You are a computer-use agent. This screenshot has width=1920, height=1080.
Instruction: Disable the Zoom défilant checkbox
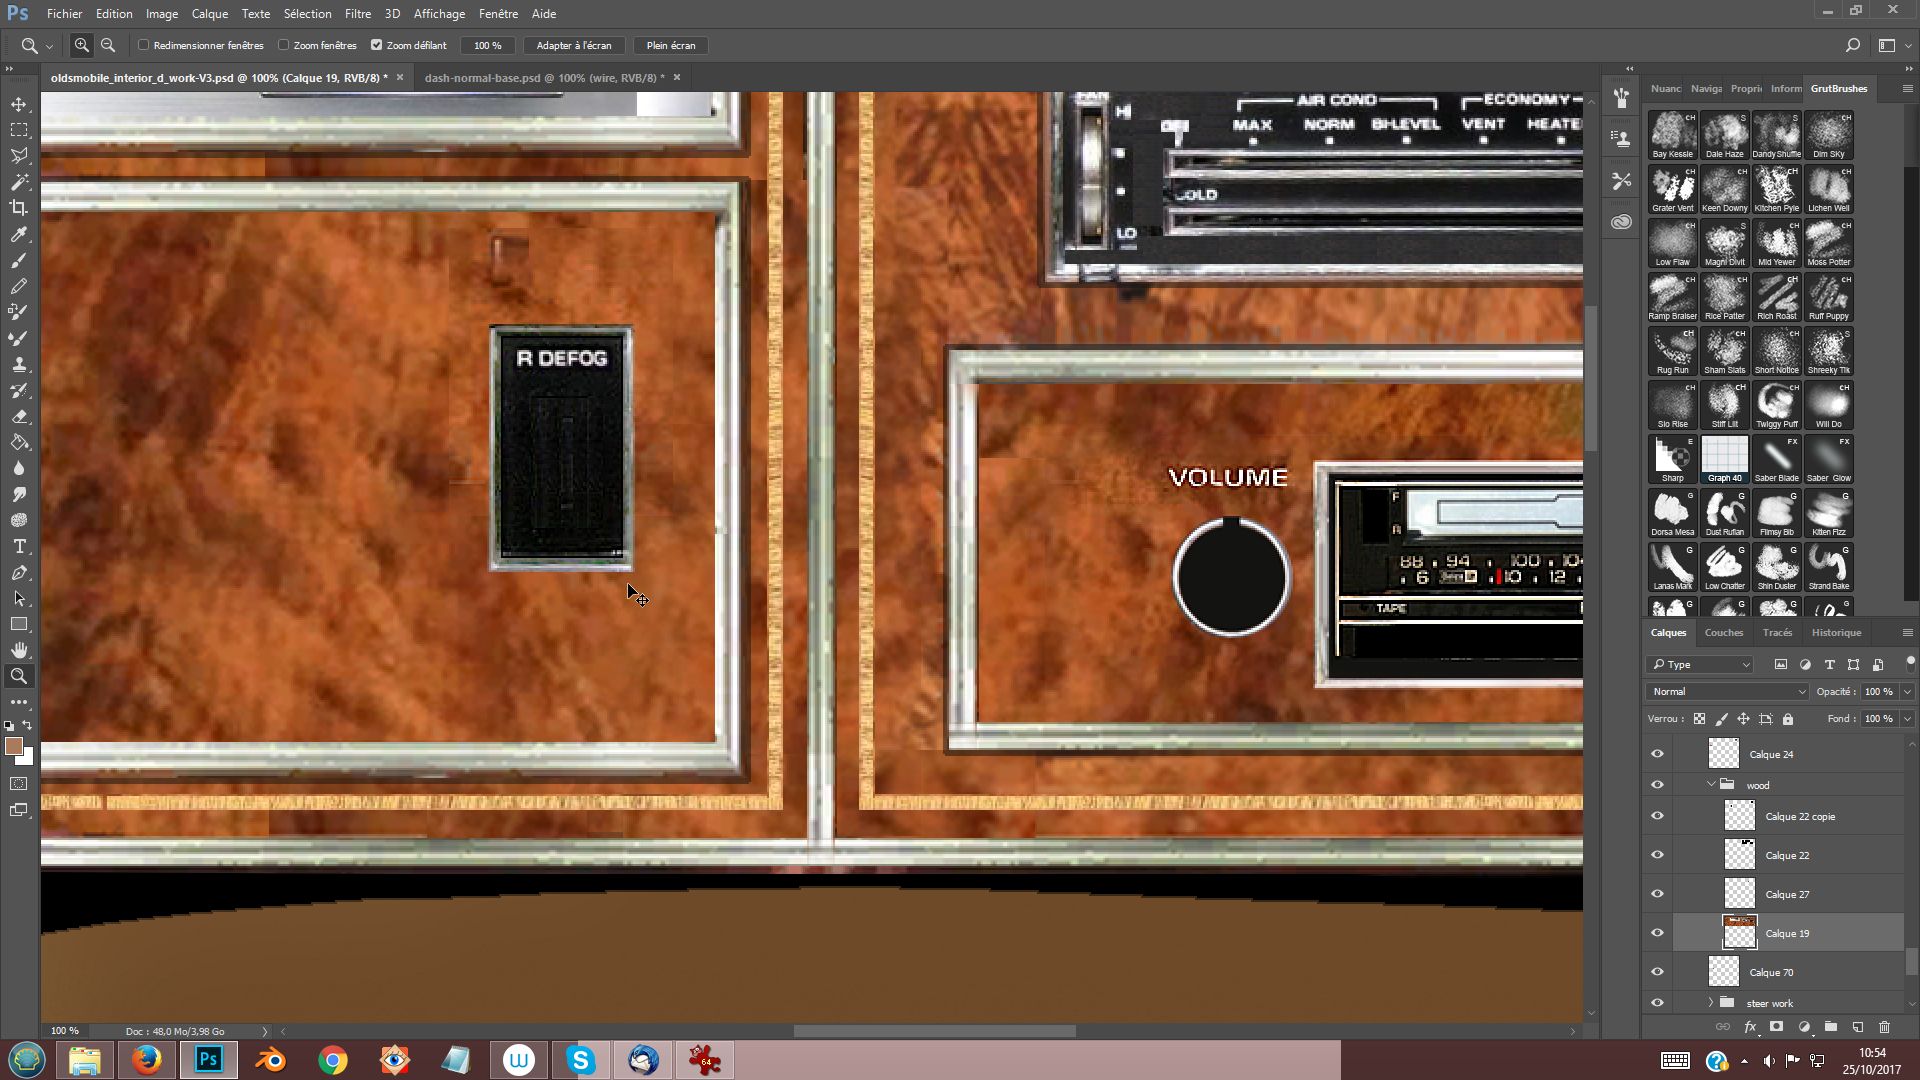pos(377,45)
